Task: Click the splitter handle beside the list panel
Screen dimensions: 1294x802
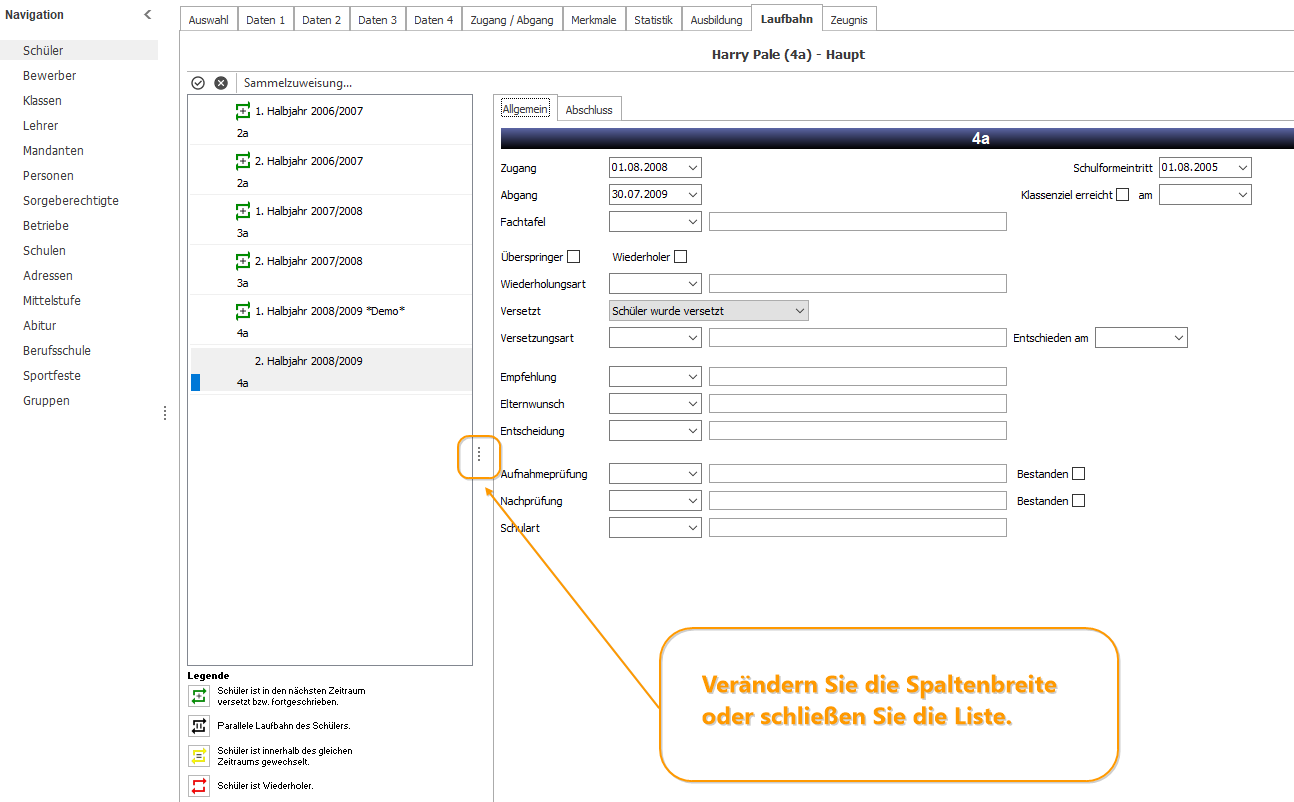Action: 478,454
